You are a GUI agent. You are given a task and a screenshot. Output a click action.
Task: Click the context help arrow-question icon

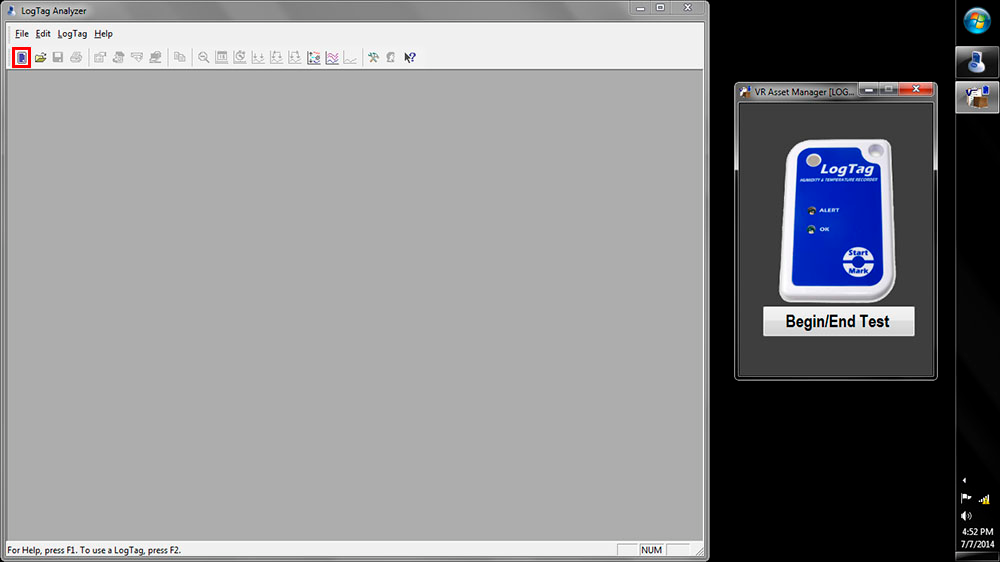click(410, 58)
